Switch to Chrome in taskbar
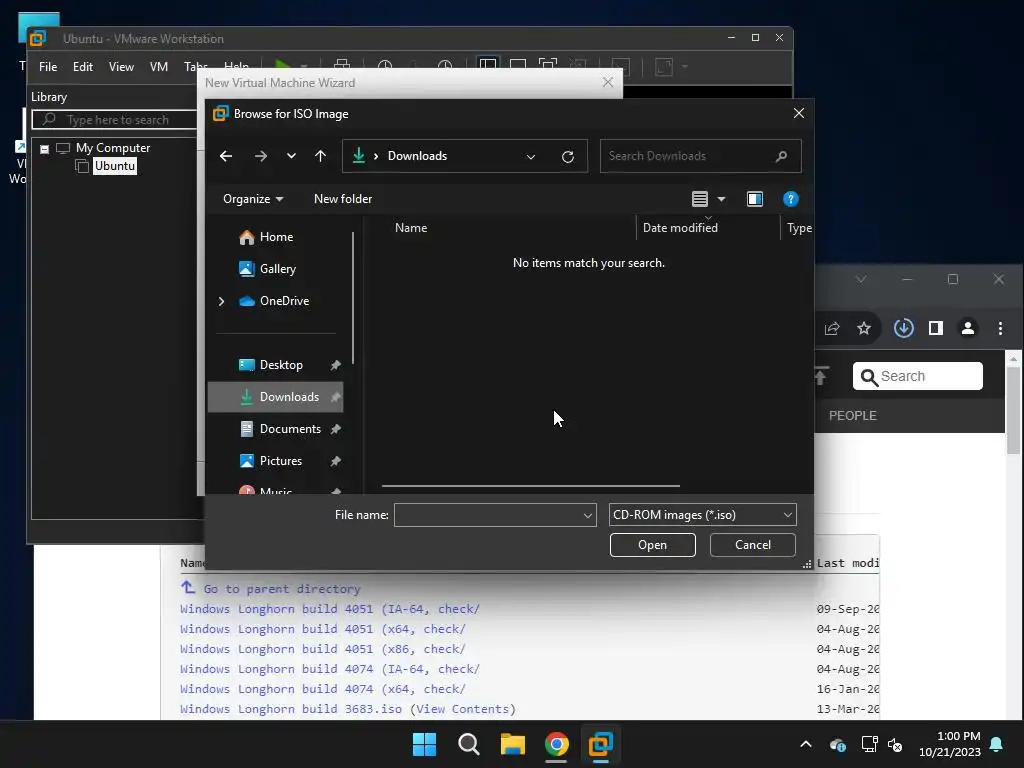The image size is (1024, 768). click(556, 744)
